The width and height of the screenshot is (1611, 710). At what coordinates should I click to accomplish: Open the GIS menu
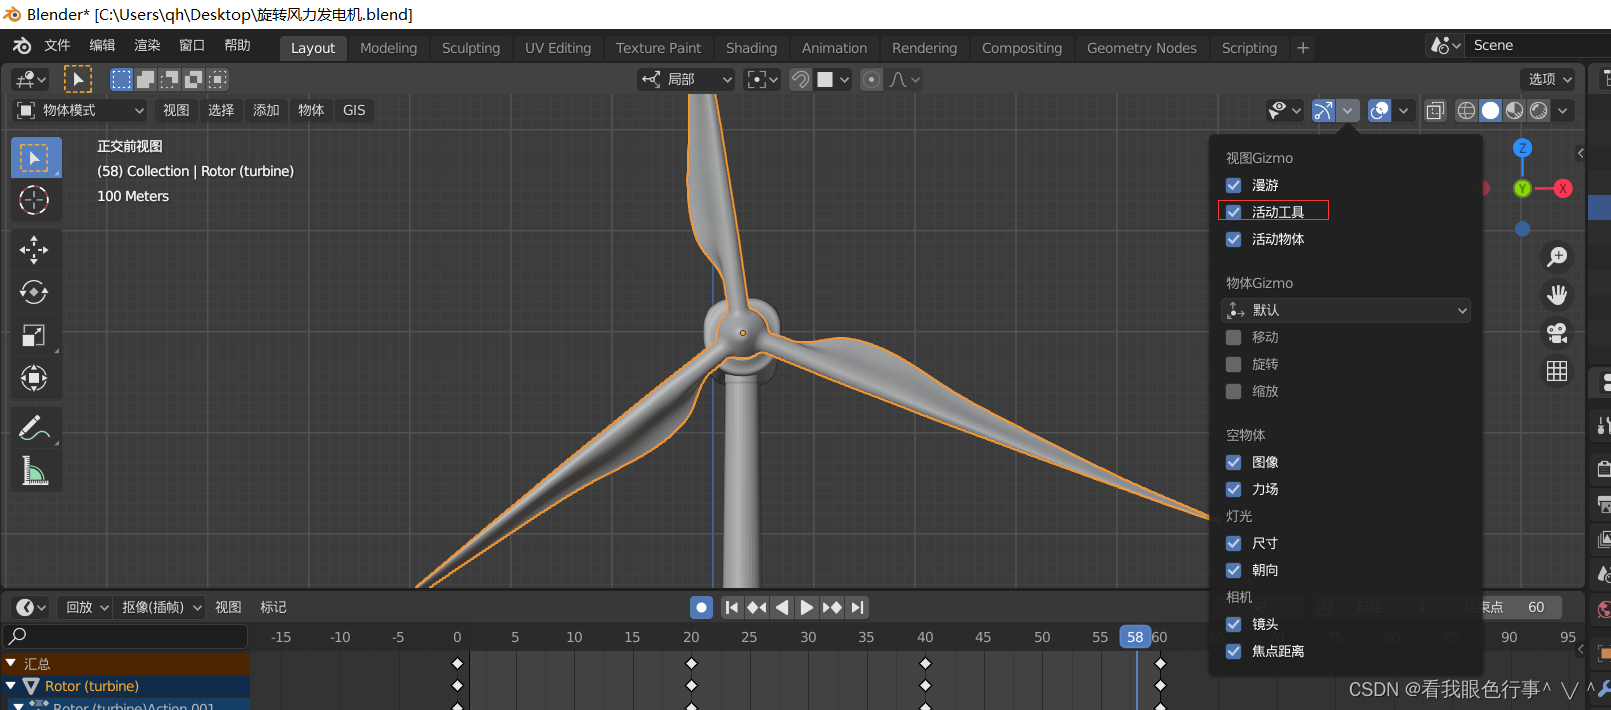(354, 110)
